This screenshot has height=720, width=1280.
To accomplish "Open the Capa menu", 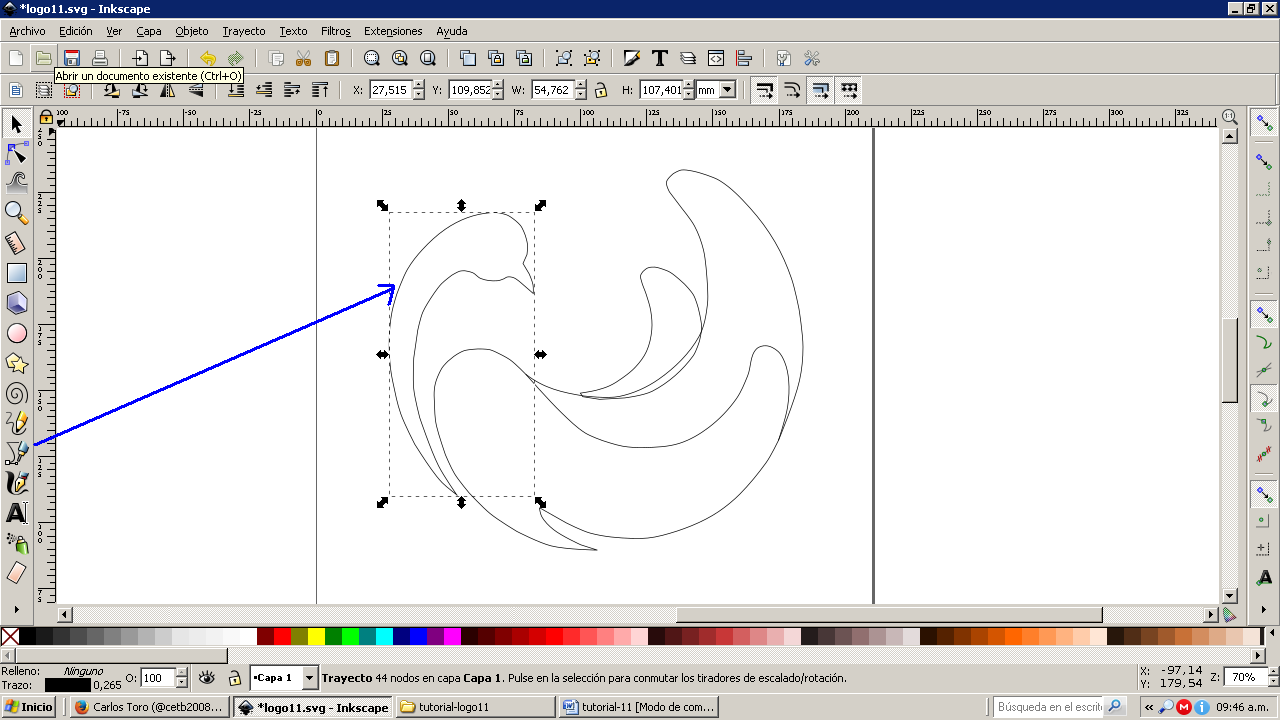I will [149, 31].
